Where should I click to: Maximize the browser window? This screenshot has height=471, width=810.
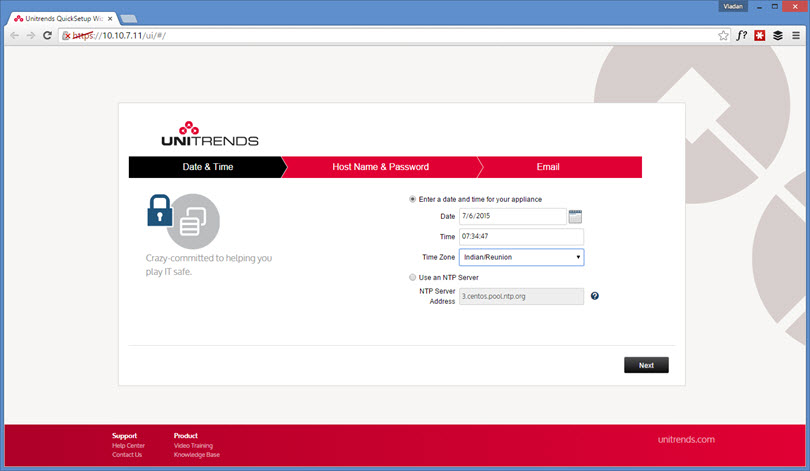774,6
